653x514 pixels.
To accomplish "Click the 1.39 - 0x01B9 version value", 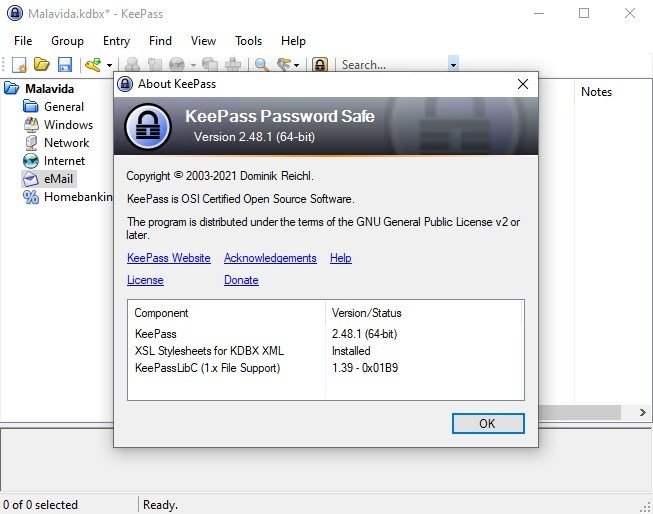I will [x=365, y=368].
